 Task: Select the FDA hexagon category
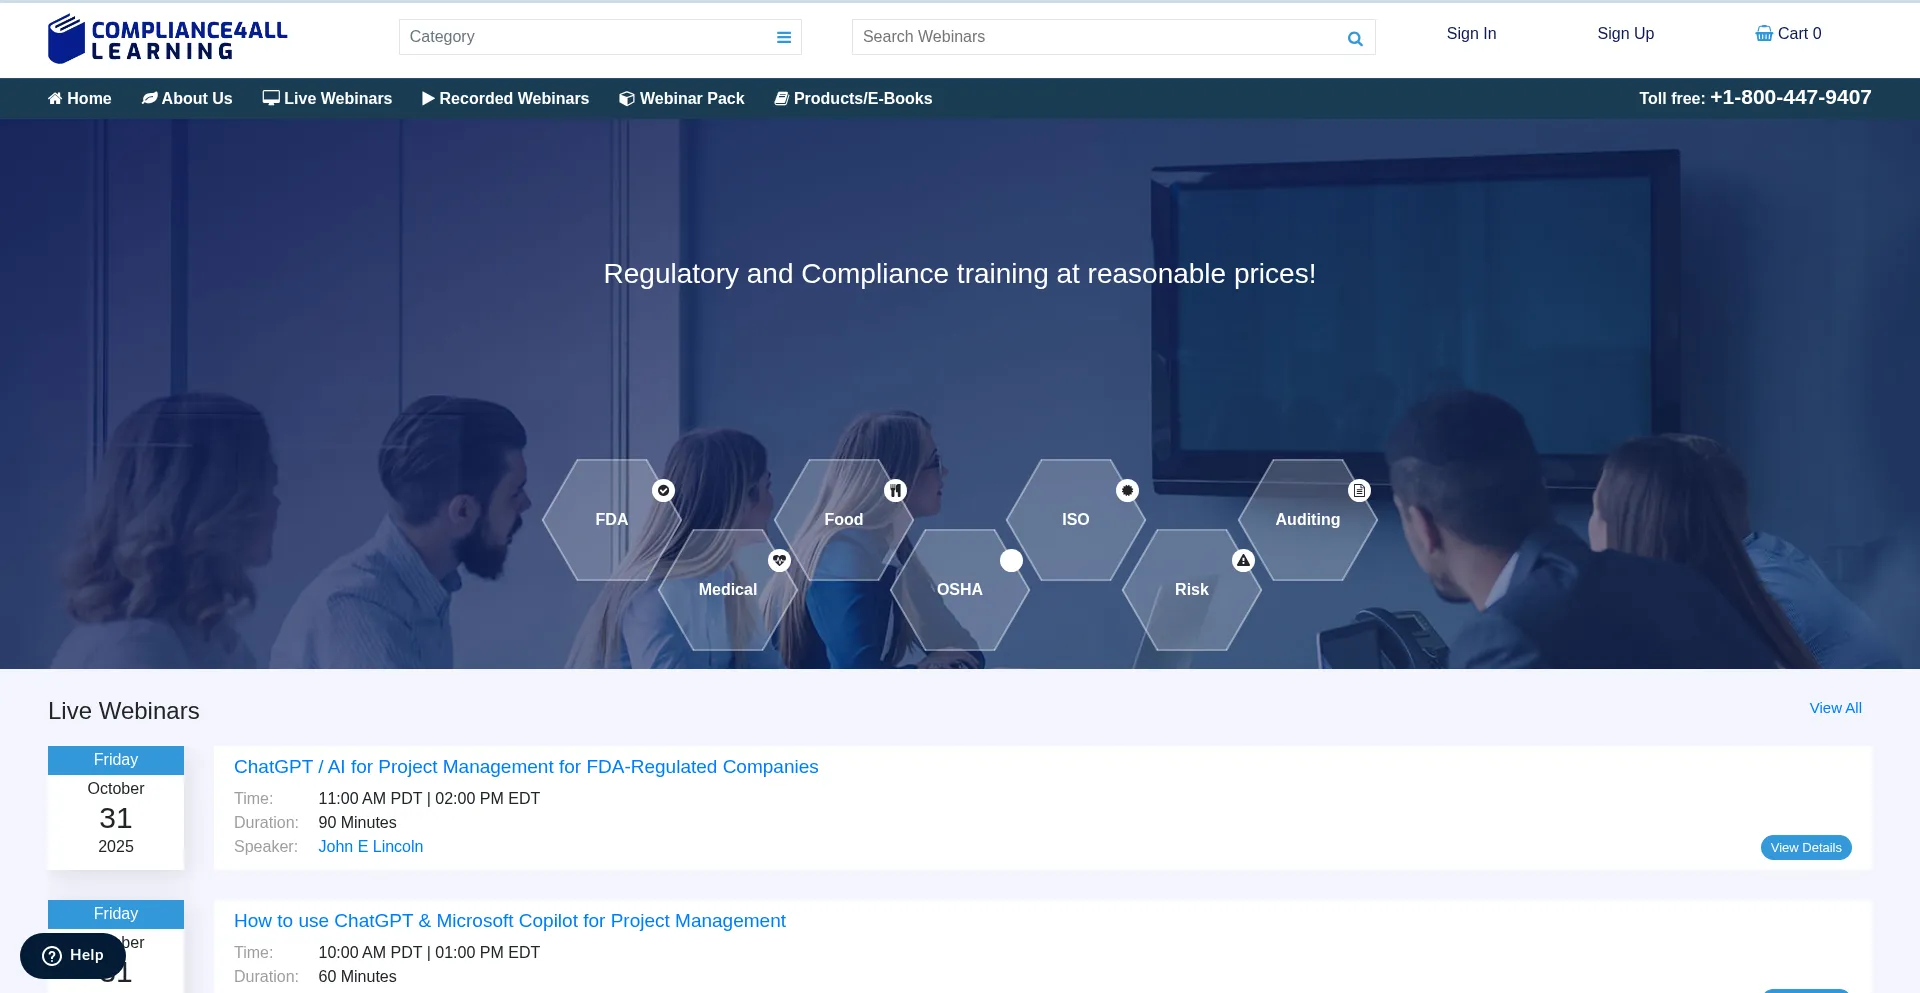pyautogui.click(x=611, y=520)
